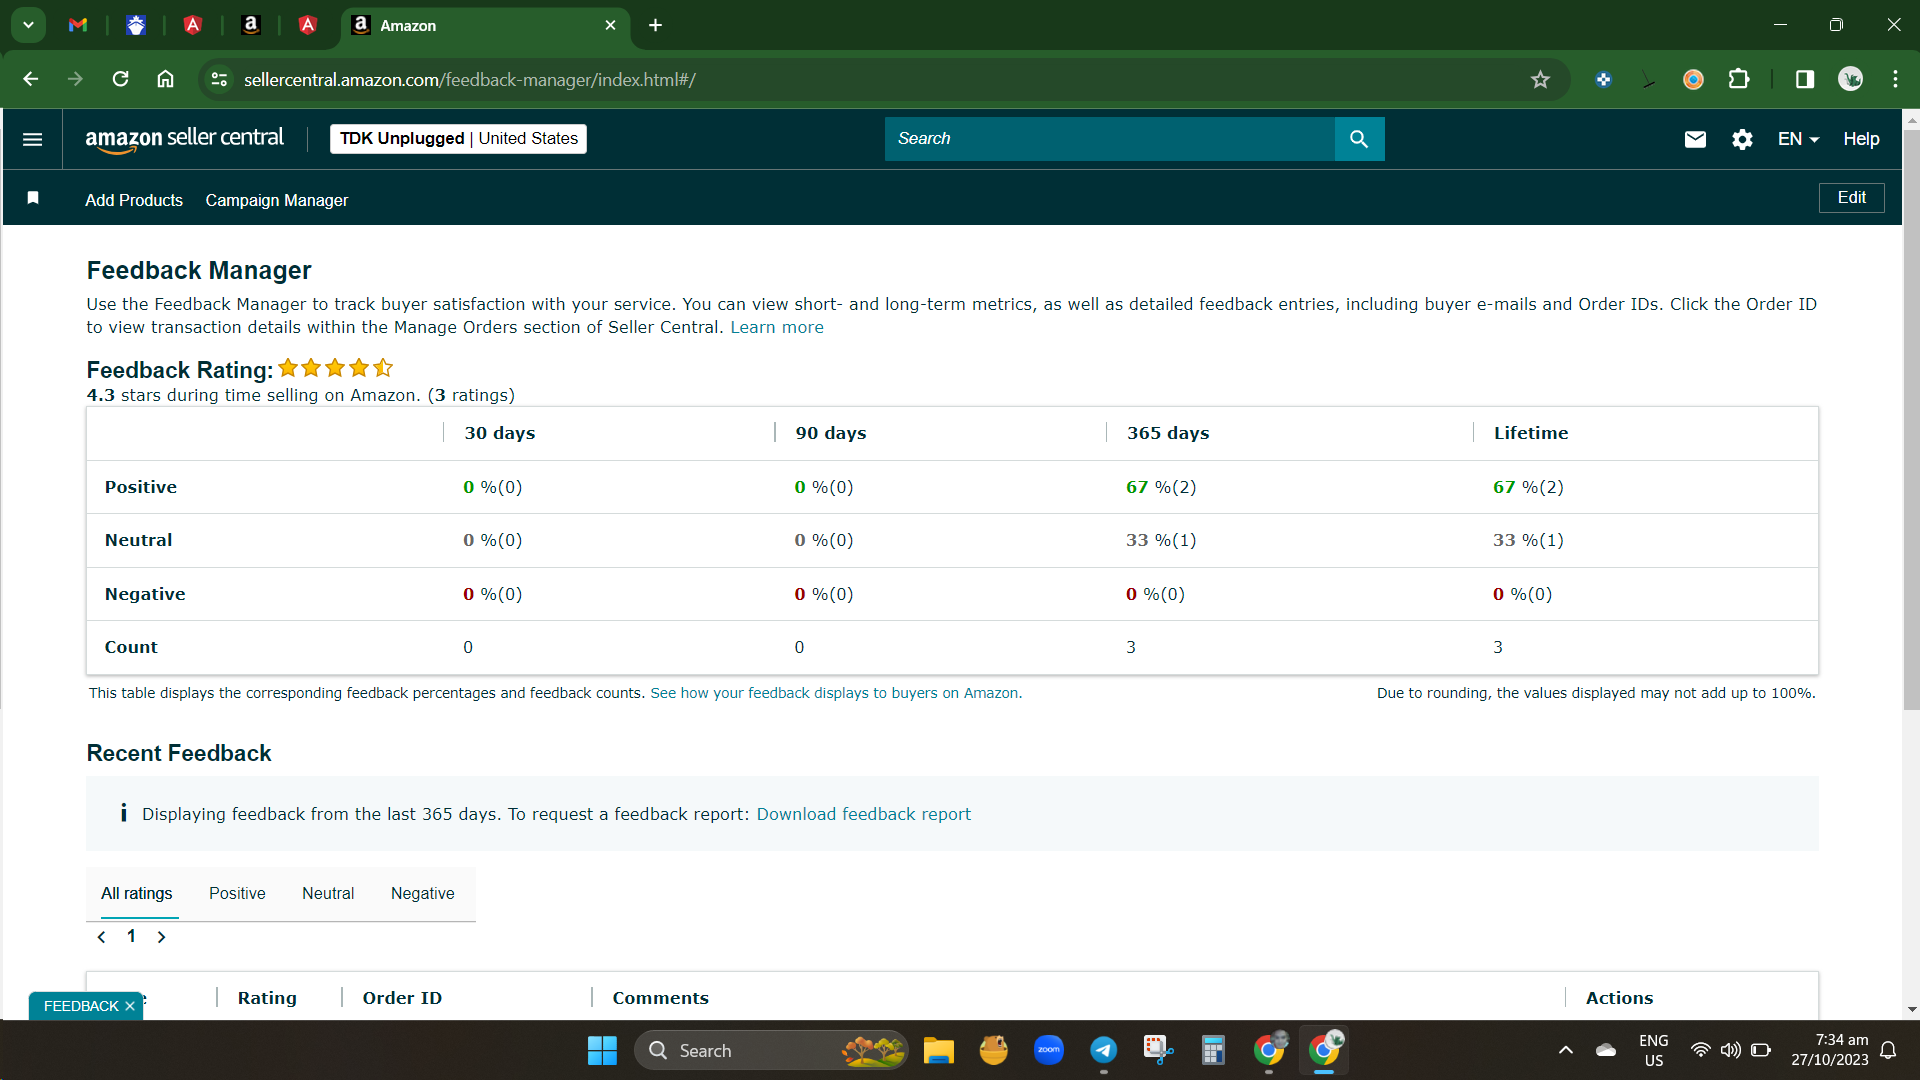
Task: Open the notifications bell in taskbar
Action: tap(1888, 1050)
